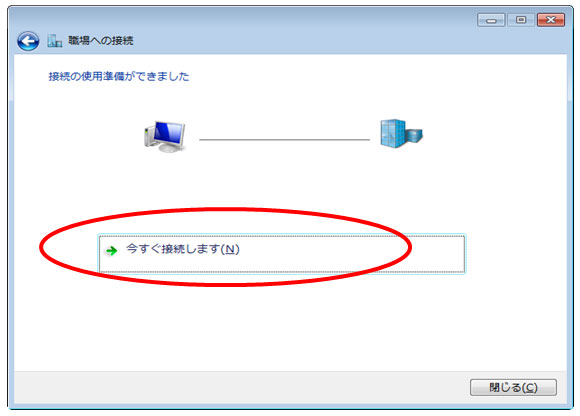Click the underlined N in 今すぐ接続します(N)
This screenshot has height=416, width=580.
point(230,249)
